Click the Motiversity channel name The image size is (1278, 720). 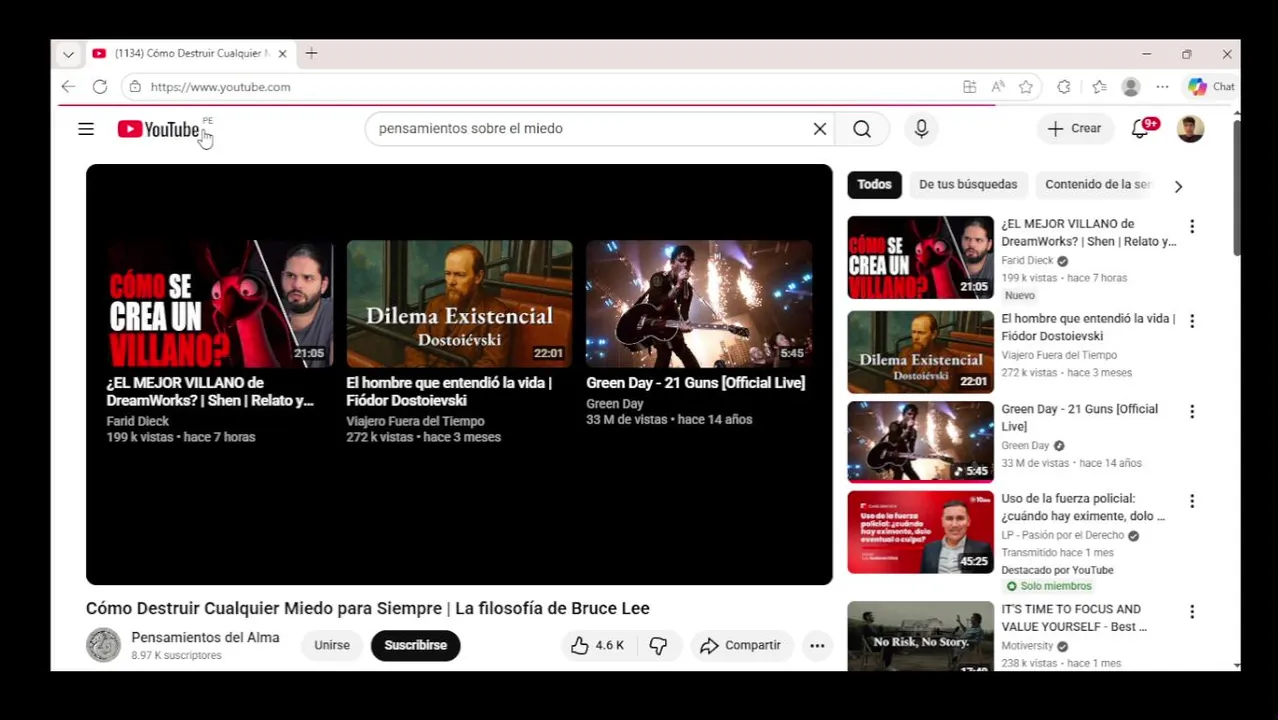click(1027, 646)
